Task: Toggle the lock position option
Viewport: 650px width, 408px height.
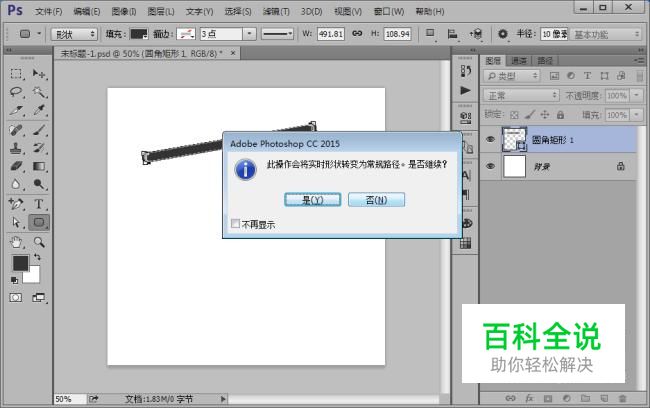Action: (545, 115)
